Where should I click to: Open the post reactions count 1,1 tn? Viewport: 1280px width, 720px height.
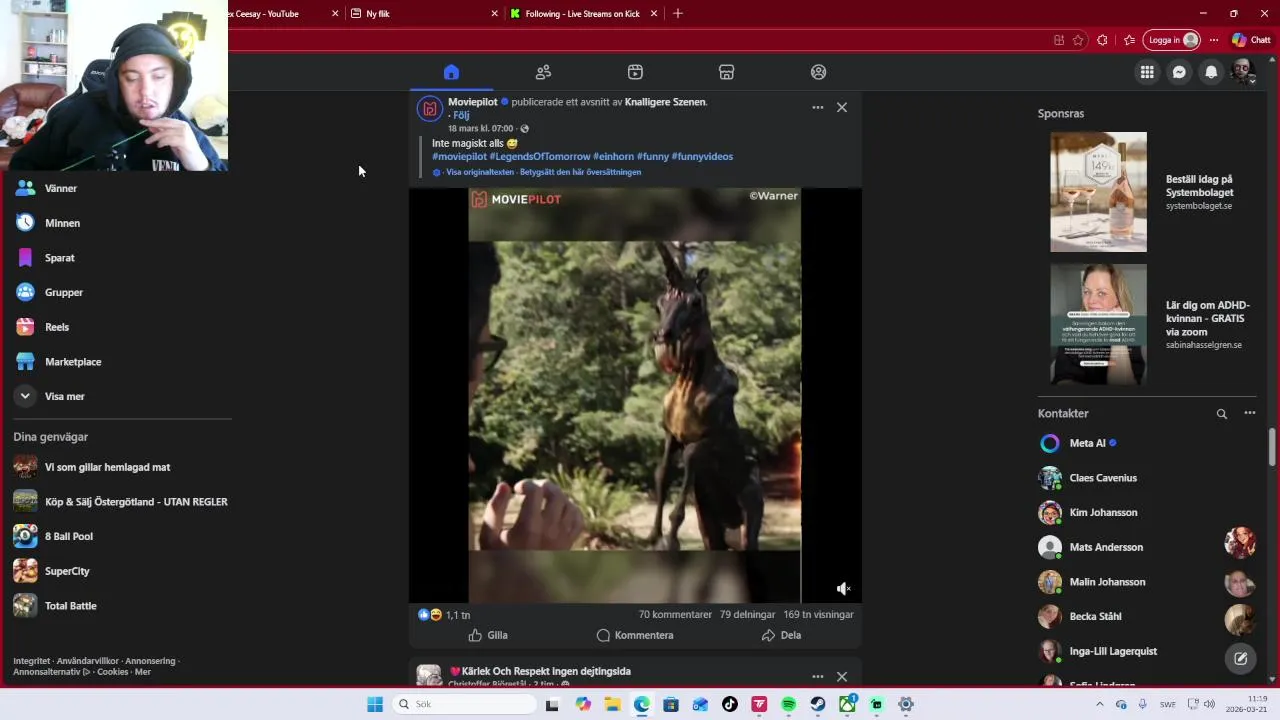pyautogui.click(x=458, y=615)
